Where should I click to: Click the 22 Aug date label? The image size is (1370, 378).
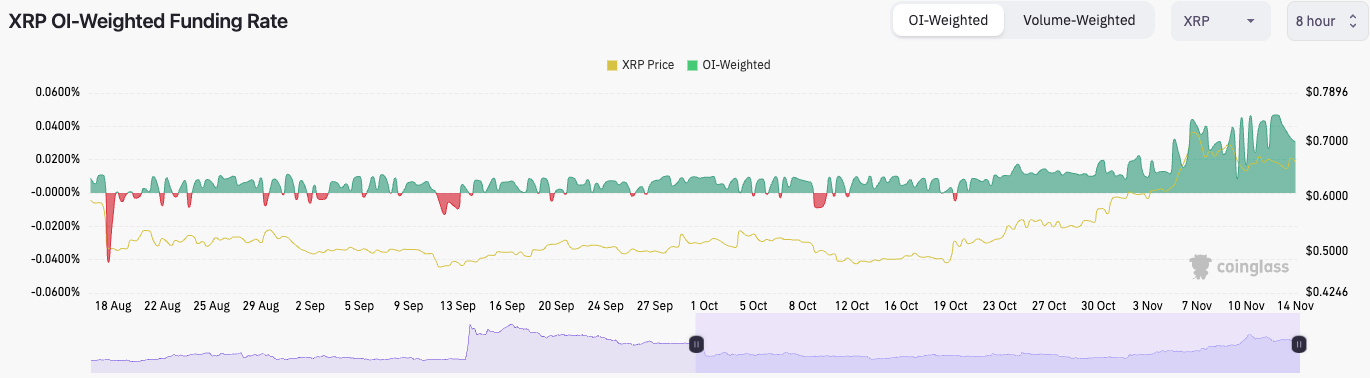[162, 306]
